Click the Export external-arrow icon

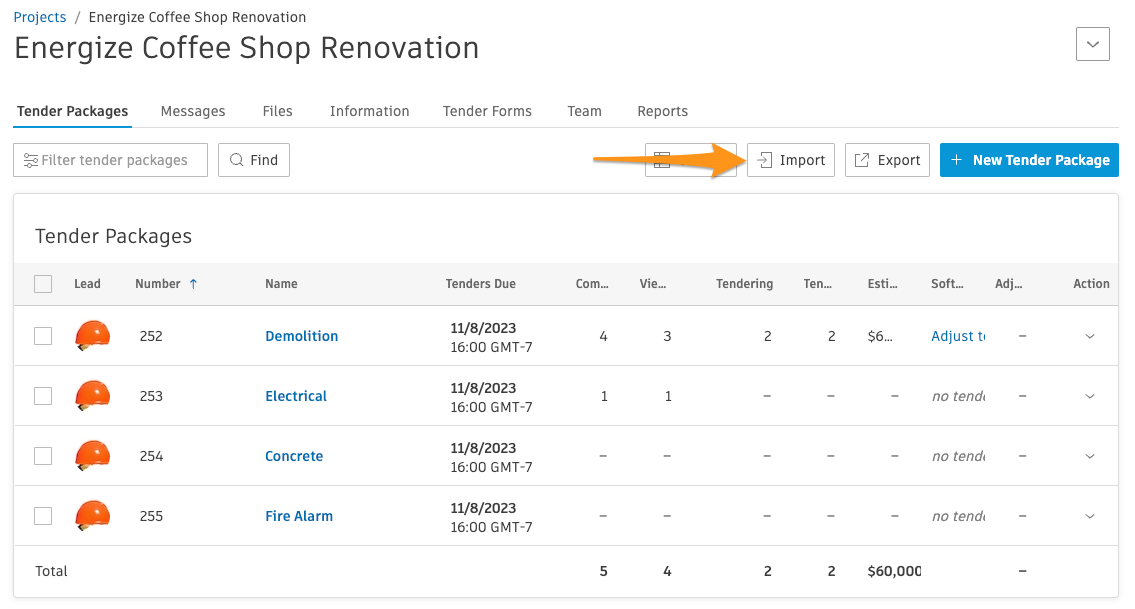pos(861,160)
